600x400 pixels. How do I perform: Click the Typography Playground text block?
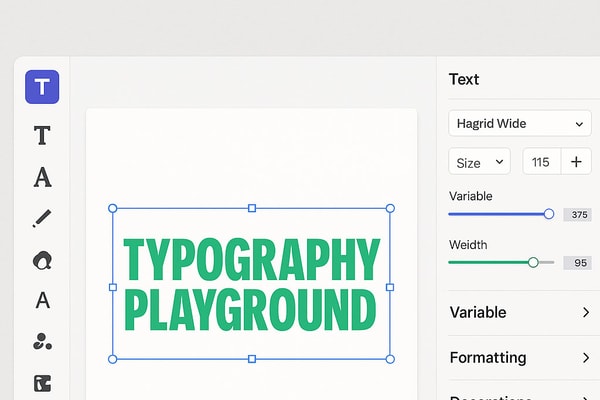click(251, 284)
